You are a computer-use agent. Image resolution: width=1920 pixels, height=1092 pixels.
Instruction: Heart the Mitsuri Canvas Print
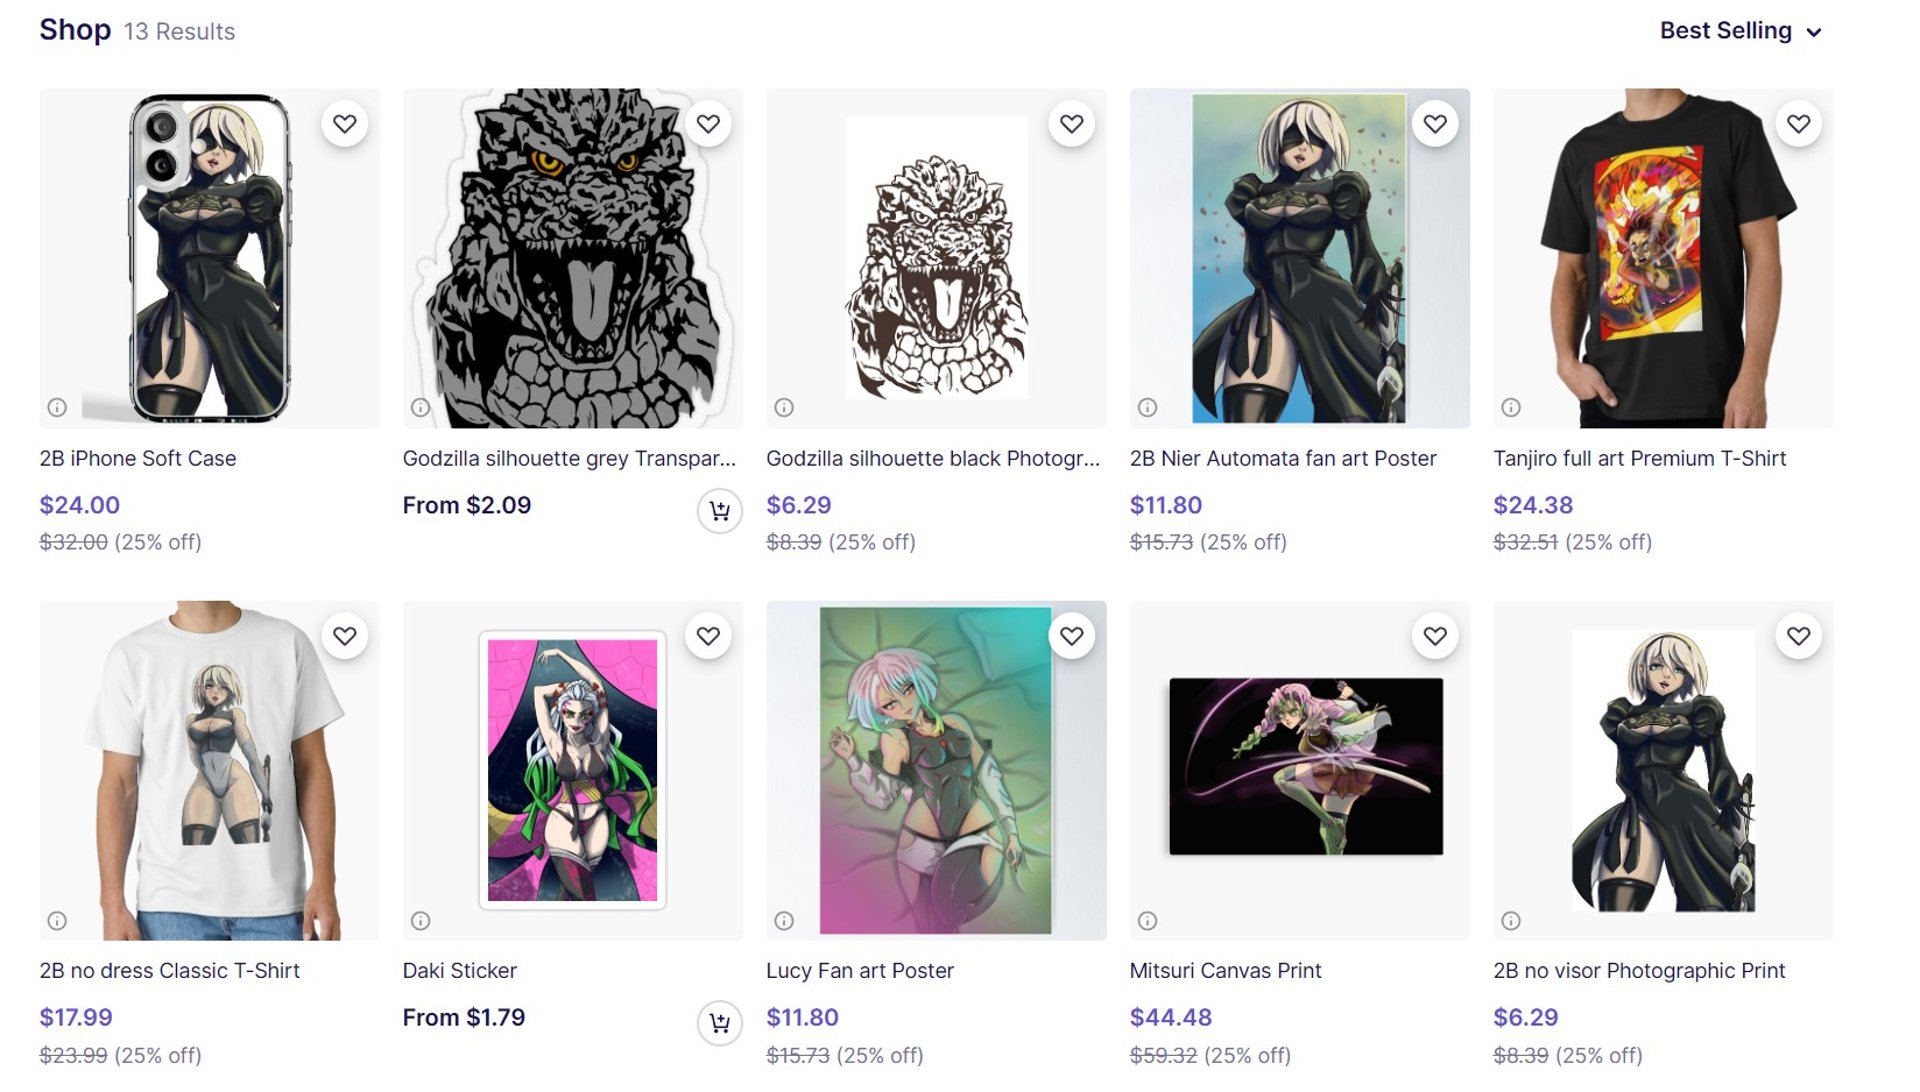pos(1435,636)
